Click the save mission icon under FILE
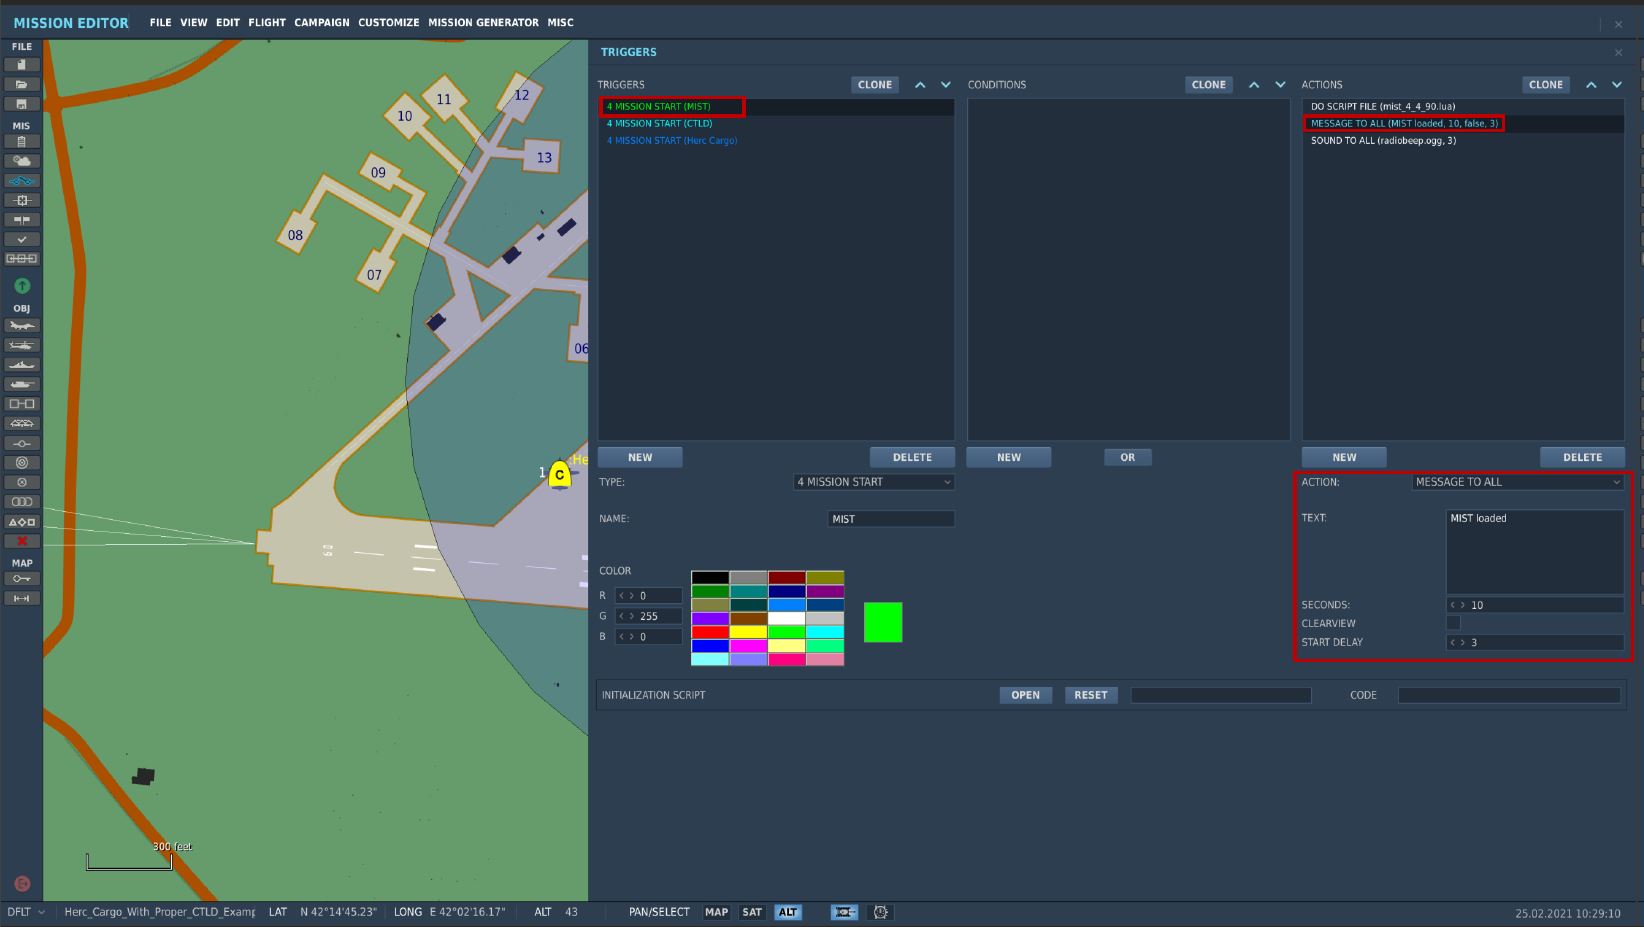The width and height of the screenshot is (1644, 927). tap(21, 104)
